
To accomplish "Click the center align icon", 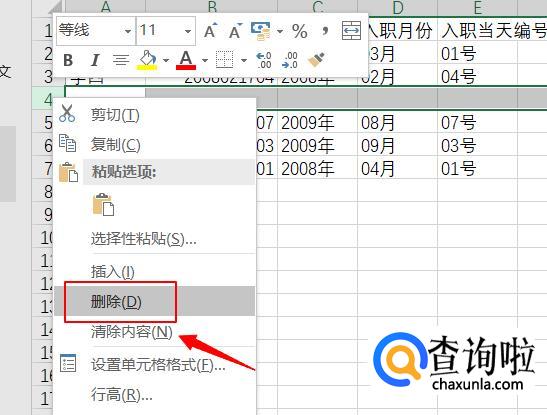I will pos(121,60).
